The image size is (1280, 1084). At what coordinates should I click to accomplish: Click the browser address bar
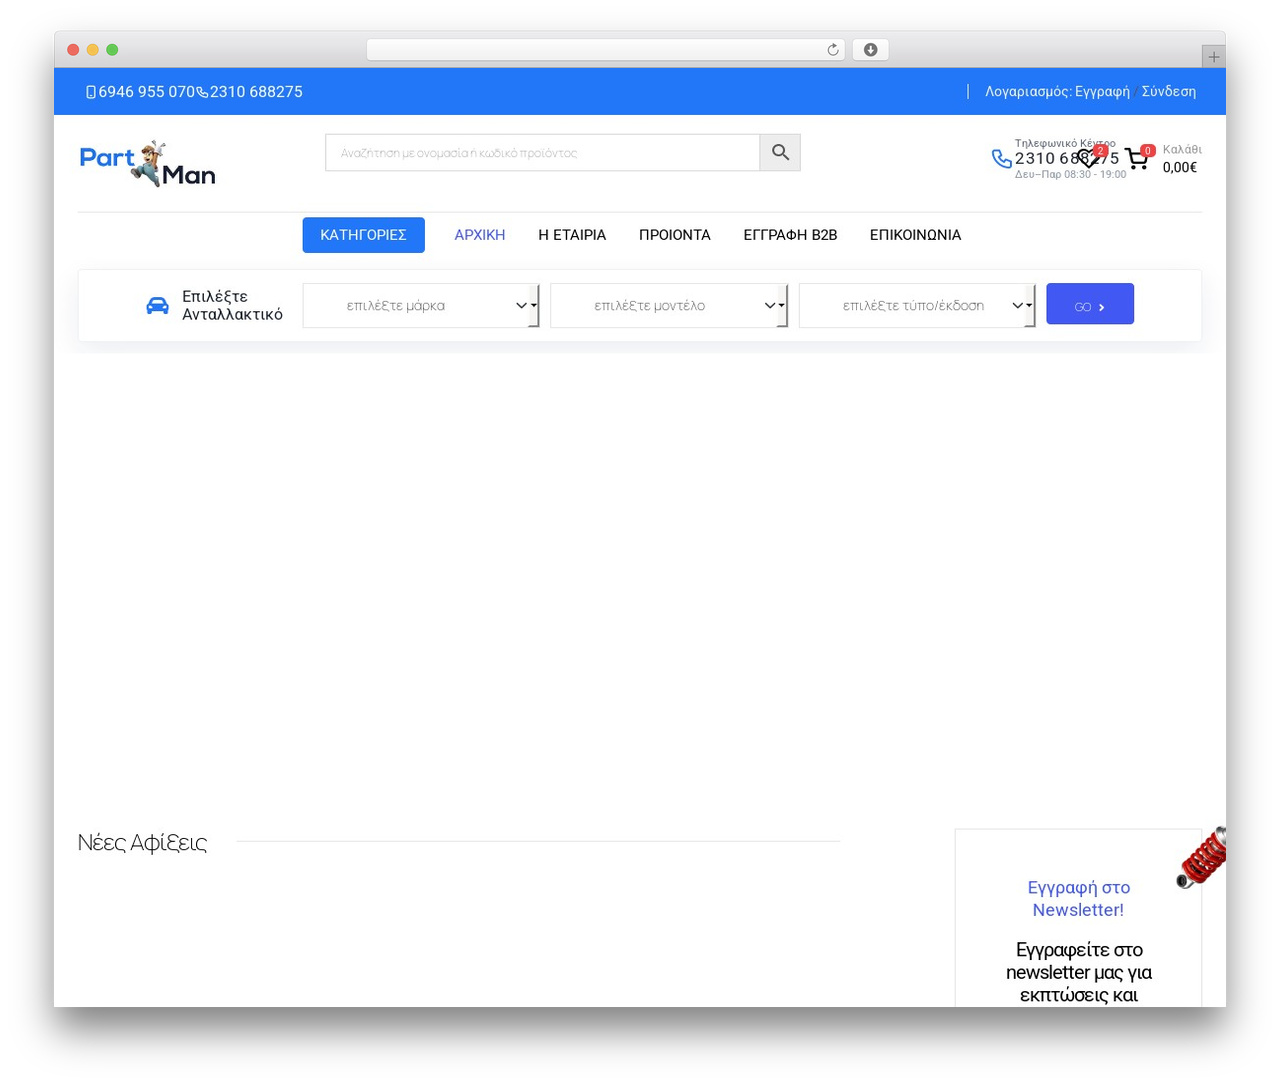[606, 50]
